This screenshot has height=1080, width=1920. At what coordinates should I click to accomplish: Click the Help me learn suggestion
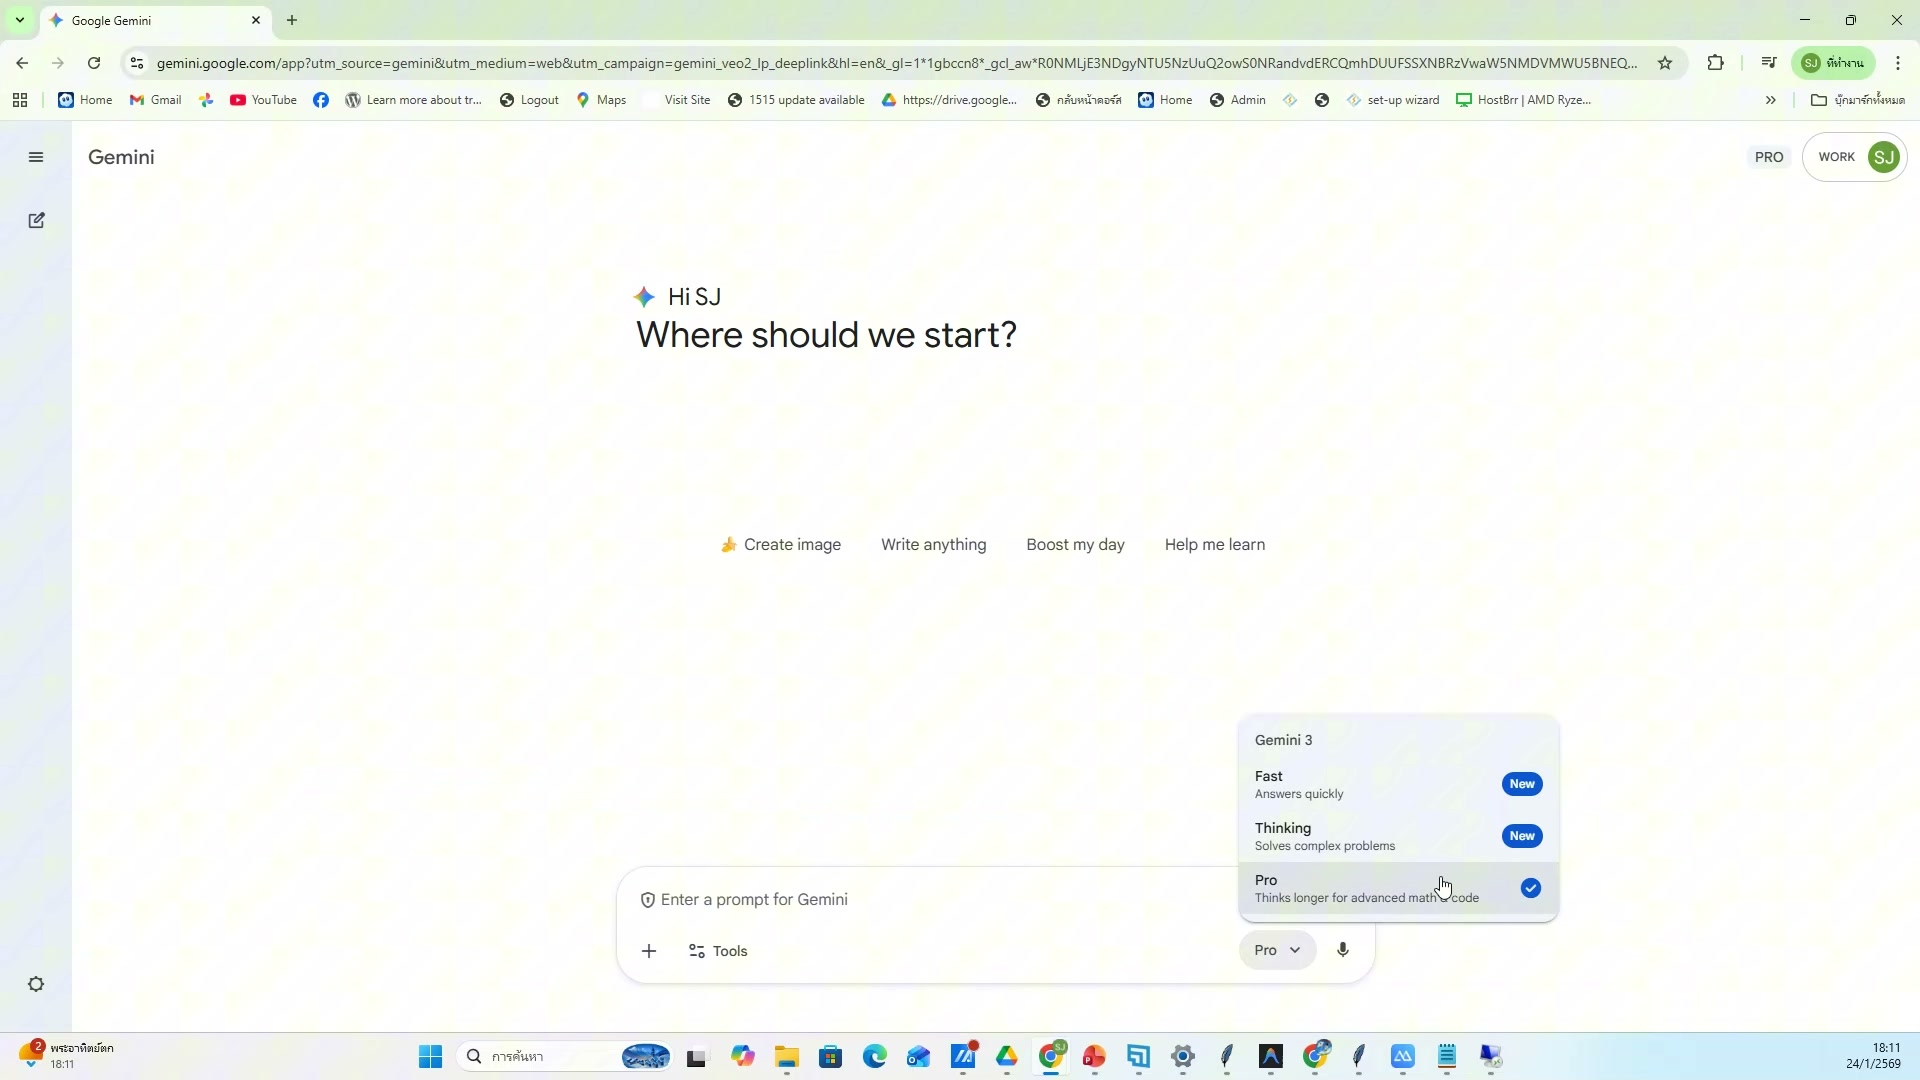1214,545
